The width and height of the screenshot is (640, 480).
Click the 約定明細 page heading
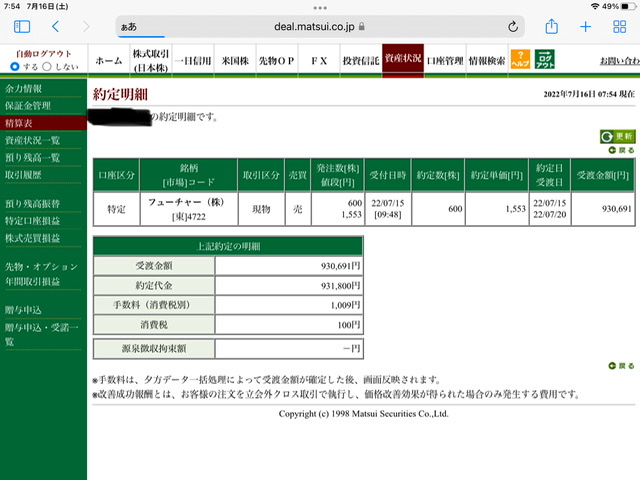coord(120,94)
